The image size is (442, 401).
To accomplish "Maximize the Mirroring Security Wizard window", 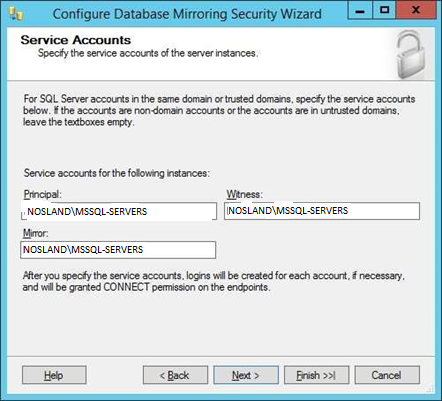I will tap(384, 11).
